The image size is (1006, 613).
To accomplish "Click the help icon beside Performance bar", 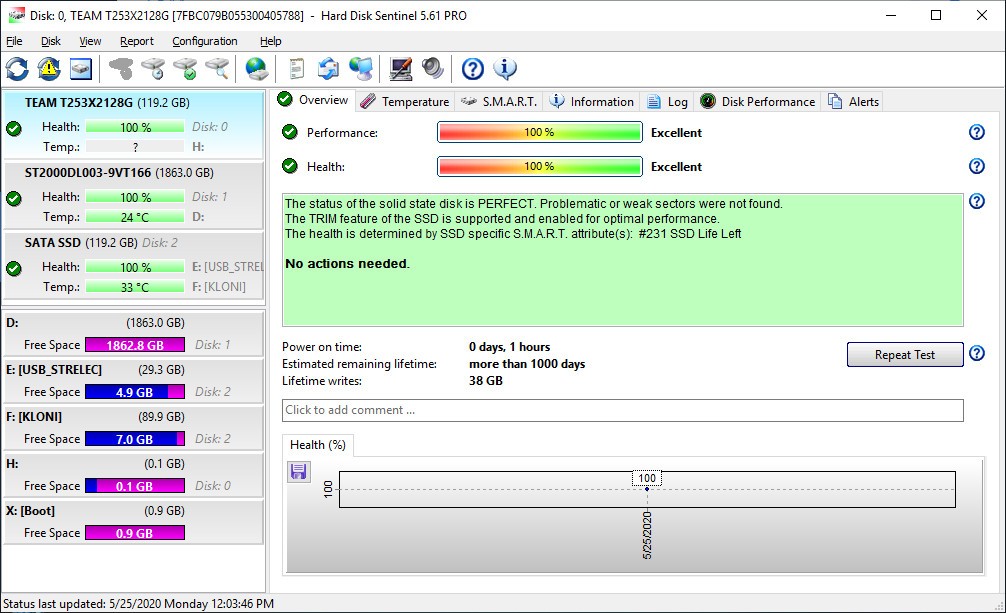I will pyautogui.click(x=977, y=133).
